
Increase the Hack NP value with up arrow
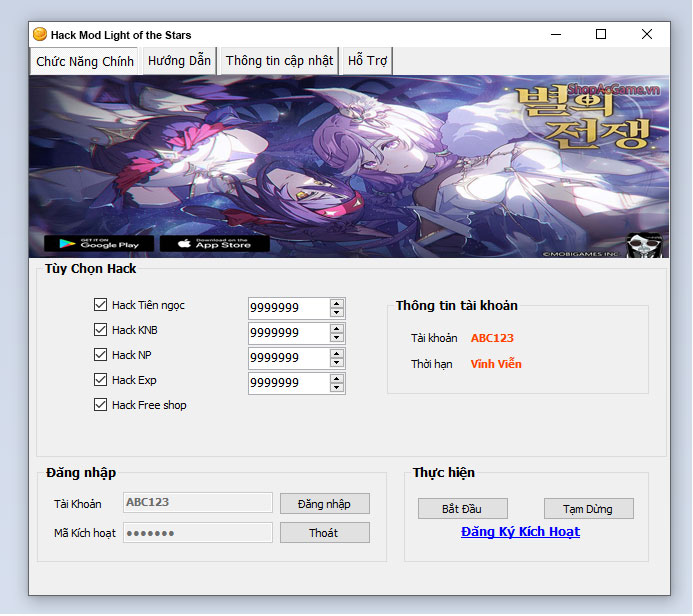[337, 354]
